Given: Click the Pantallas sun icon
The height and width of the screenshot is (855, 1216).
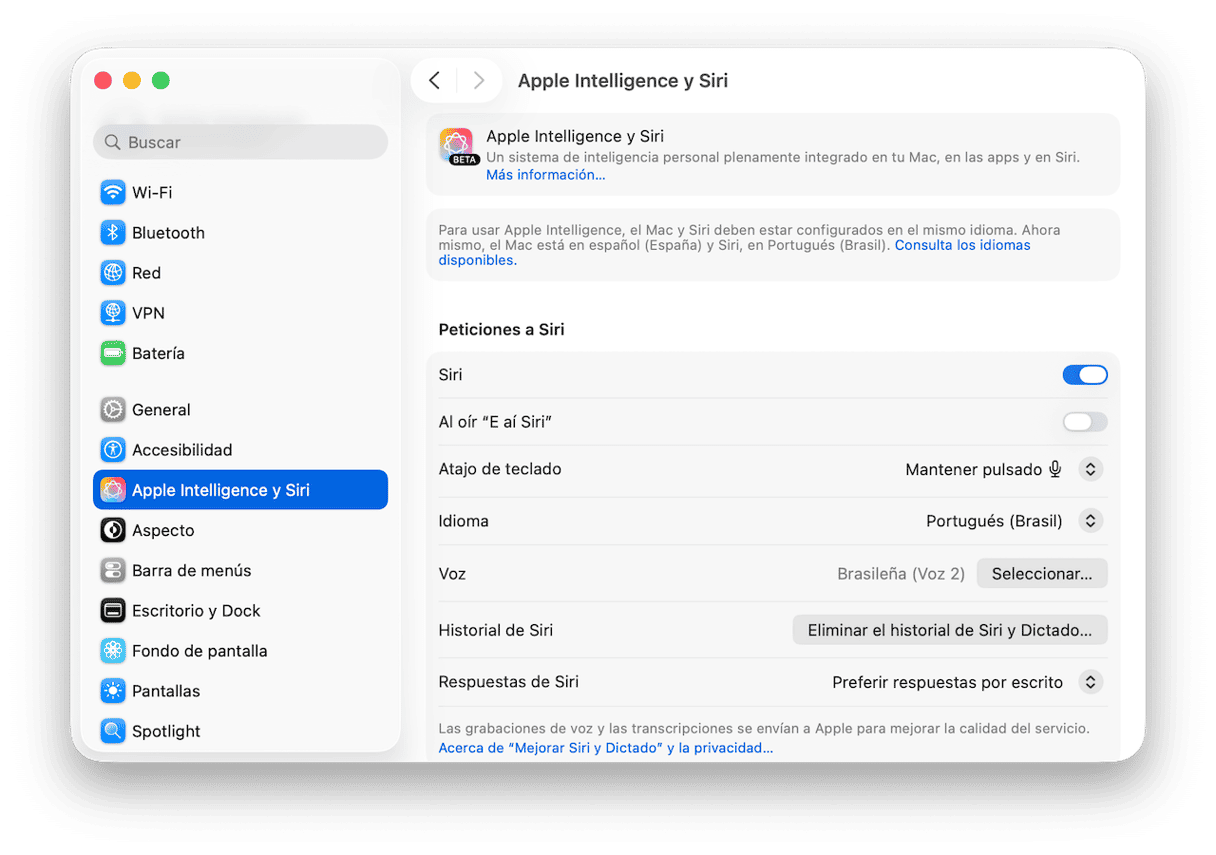Looking at the screenshot, I should (x=113, y=691).
